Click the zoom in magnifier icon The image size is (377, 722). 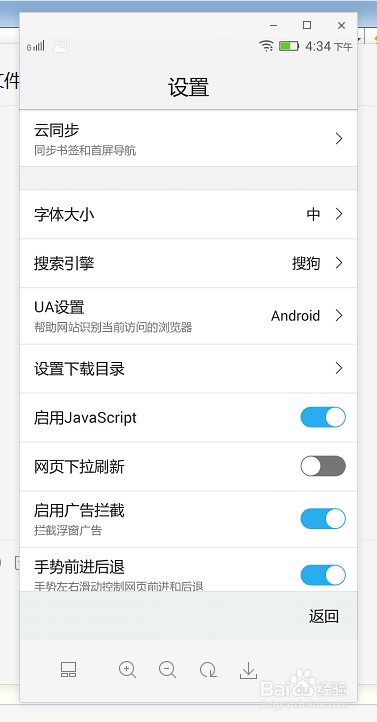(128, 670)
